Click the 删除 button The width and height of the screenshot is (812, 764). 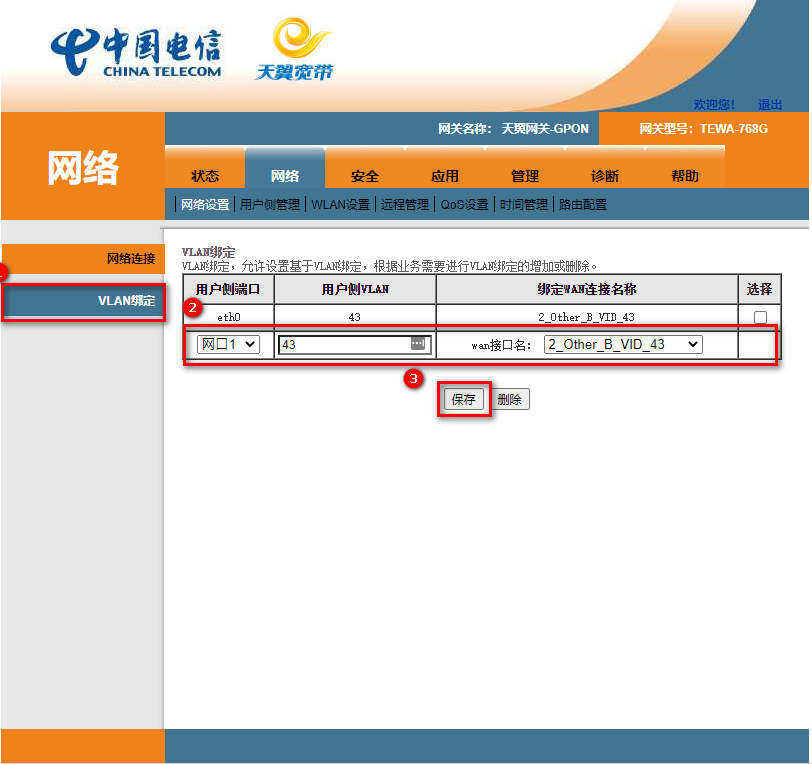click(510, 399)
